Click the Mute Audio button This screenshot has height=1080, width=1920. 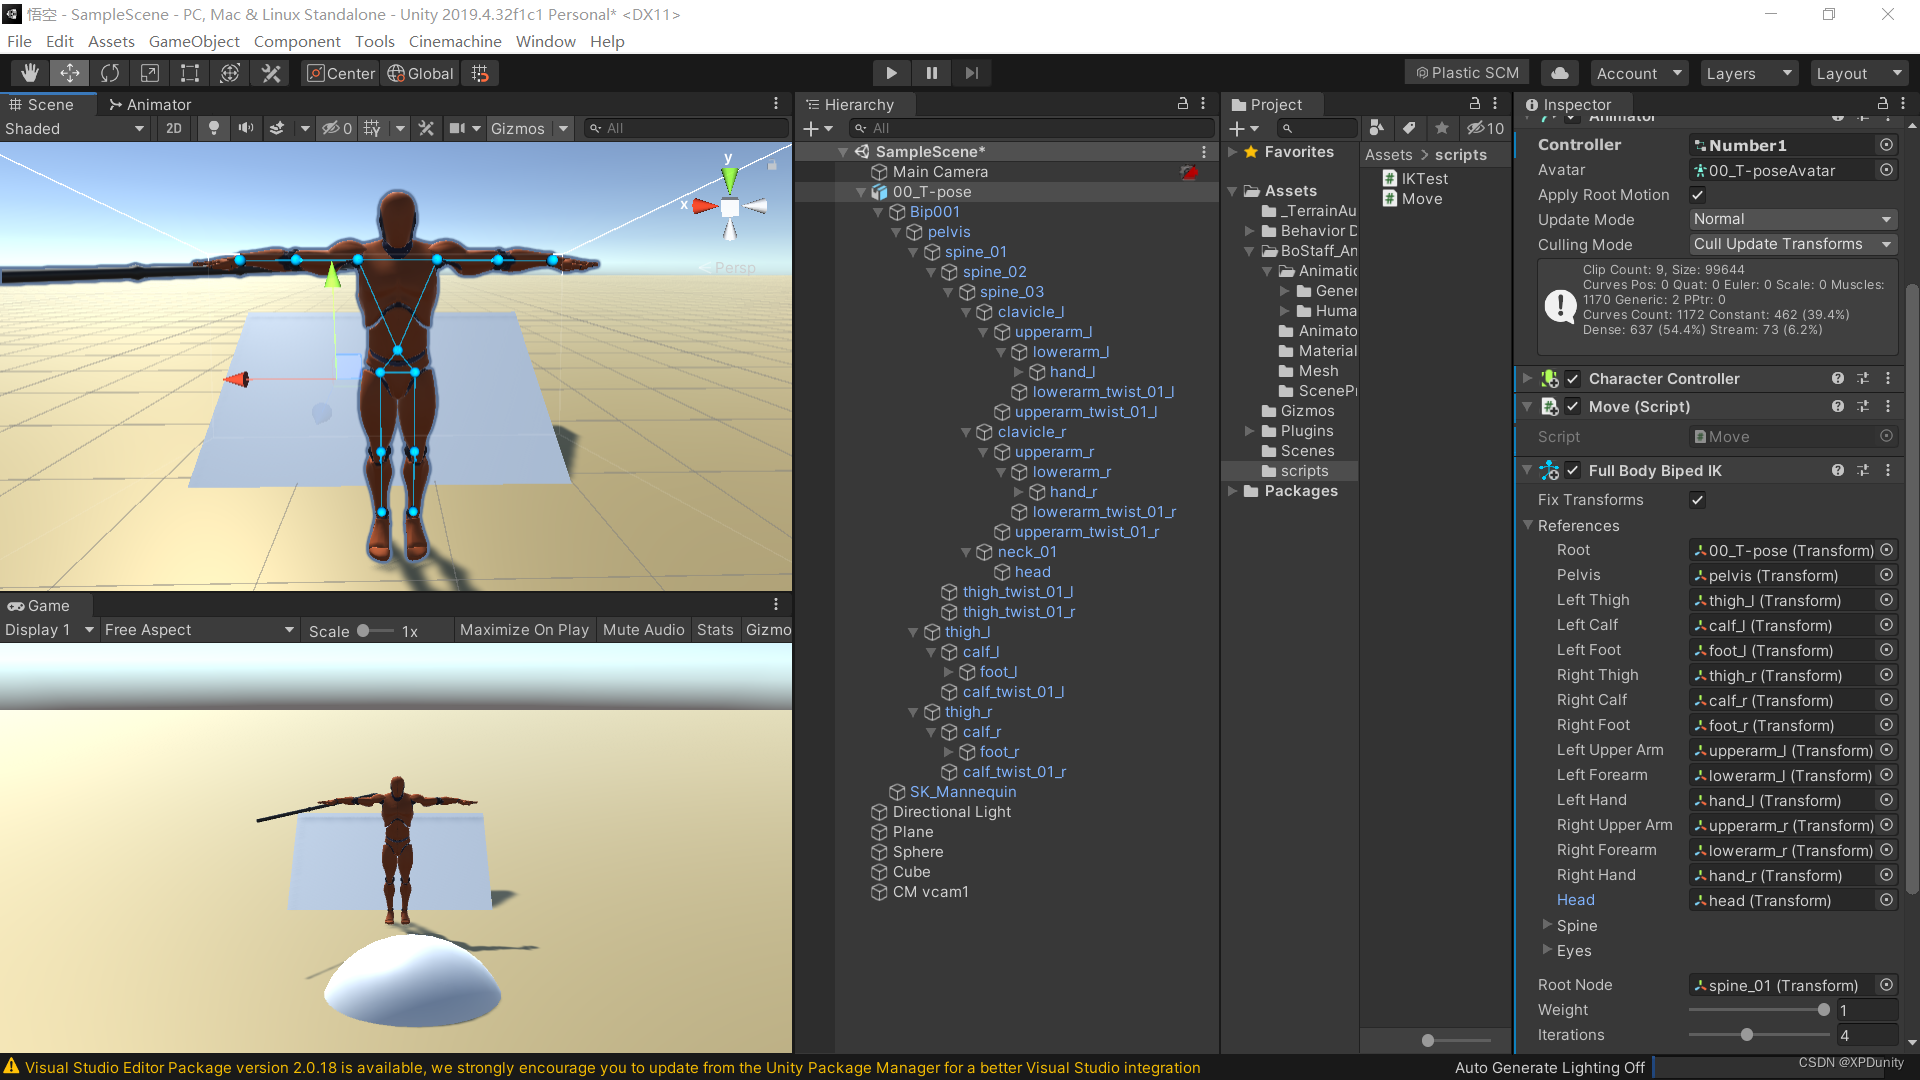[643, 630]
